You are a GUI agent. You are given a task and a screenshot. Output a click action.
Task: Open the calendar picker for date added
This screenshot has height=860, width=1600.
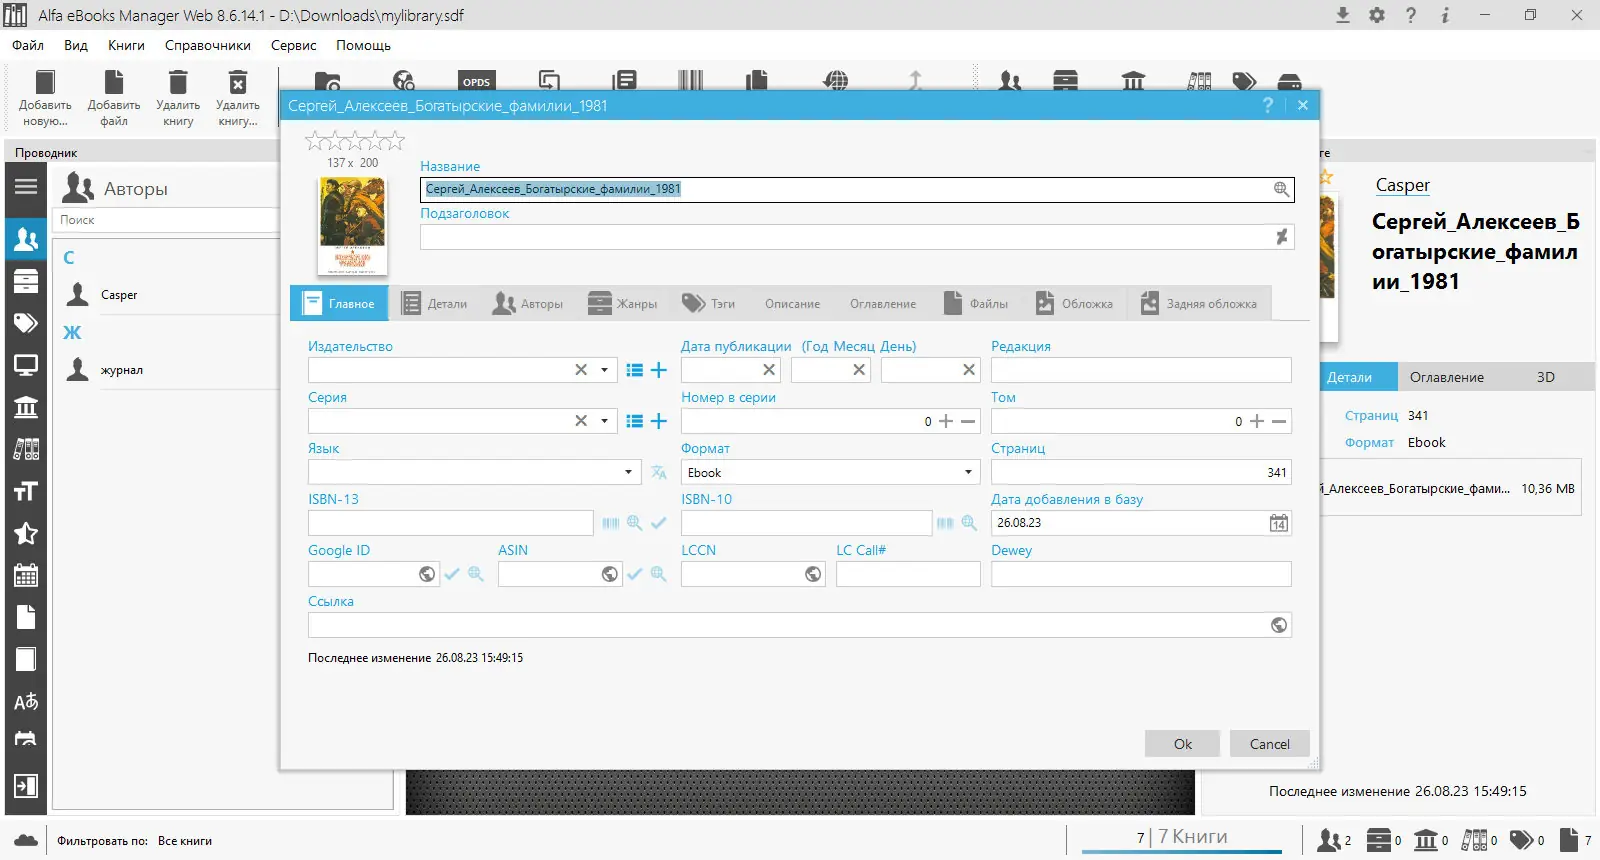coord(1279,523)
